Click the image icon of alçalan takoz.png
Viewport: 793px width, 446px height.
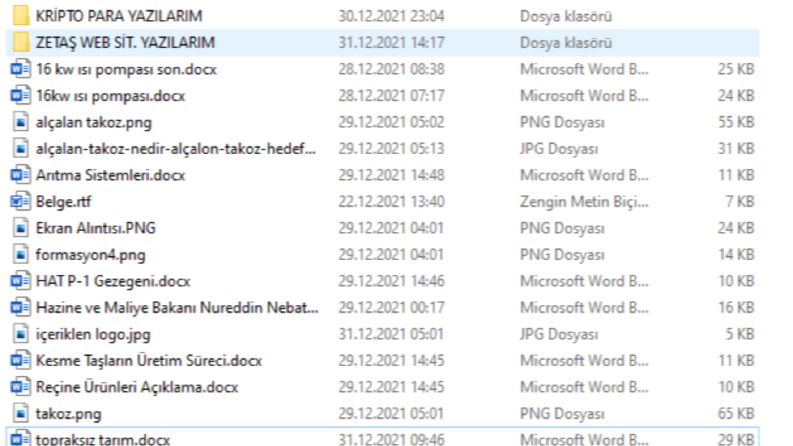click(20, 122)
